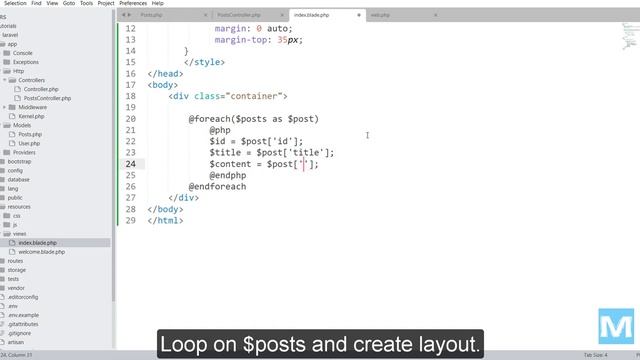
Task: Select the config folder
Action: tap(15, 171)
